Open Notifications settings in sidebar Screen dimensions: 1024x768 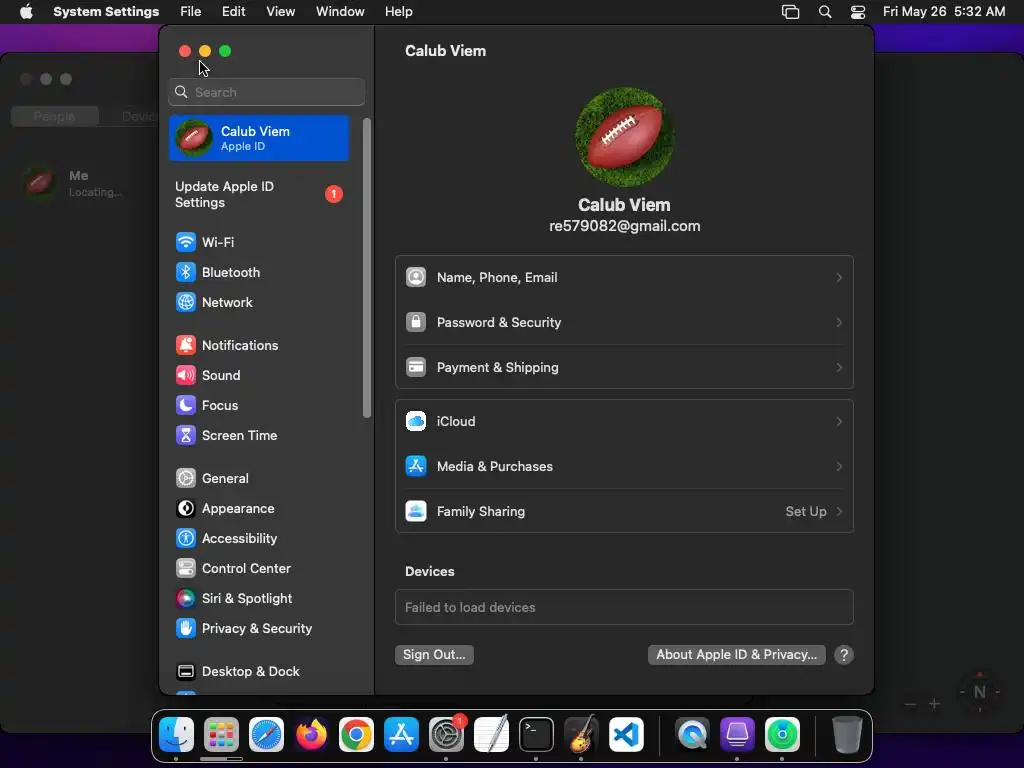click(259, 345)
